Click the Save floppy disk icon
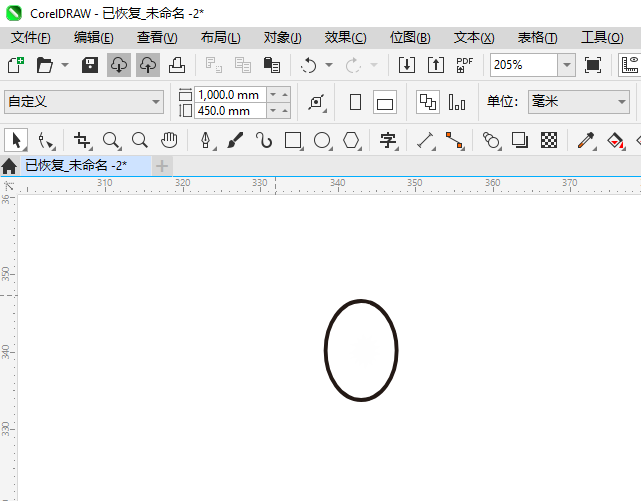Viewport: 641px width, 501px height. pyautogui.click(x=89, y=65)
